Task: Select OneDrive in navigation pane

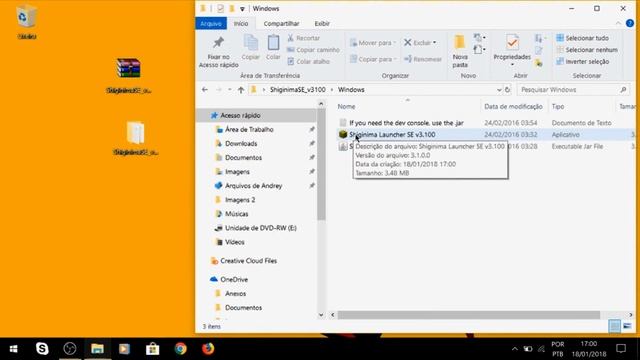Action: [234, 280]
